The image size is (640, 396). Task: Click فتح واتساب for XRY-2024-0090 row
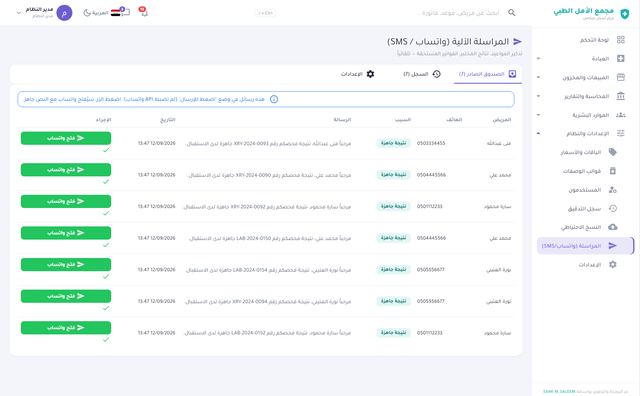click(x=66, y=169)
